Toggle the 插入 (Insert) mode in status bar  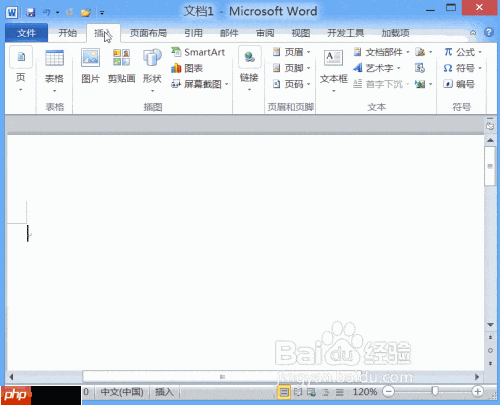pos(164,392)
